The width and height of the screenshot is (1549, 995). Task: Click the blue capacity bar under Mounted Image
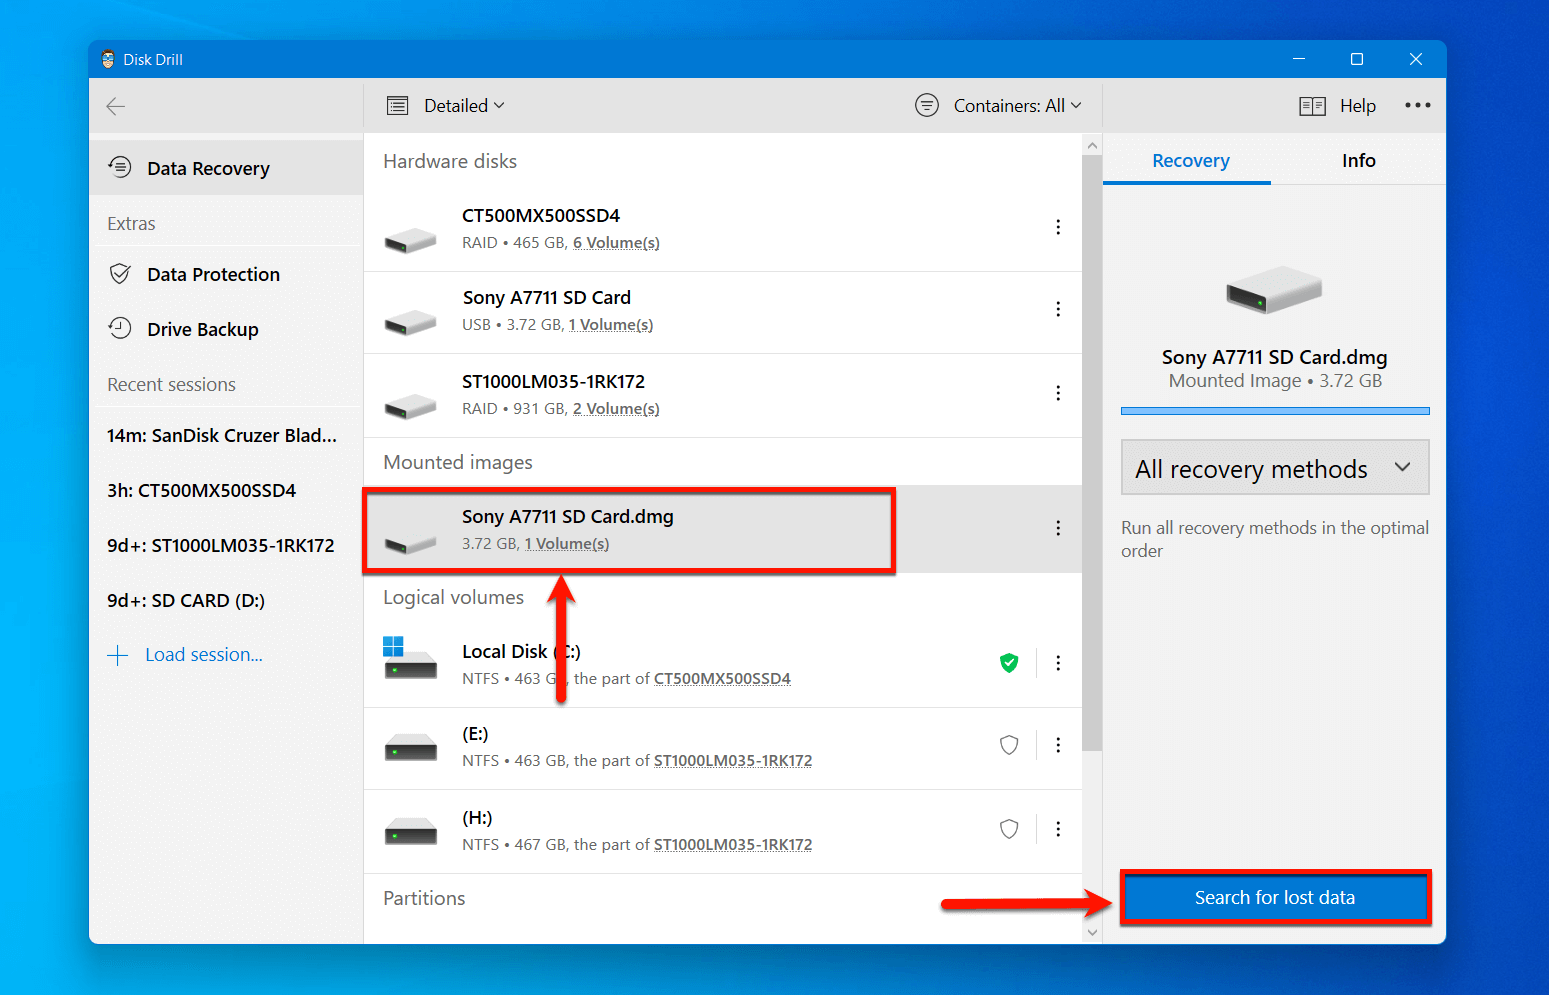click(x=1275, y=411)
